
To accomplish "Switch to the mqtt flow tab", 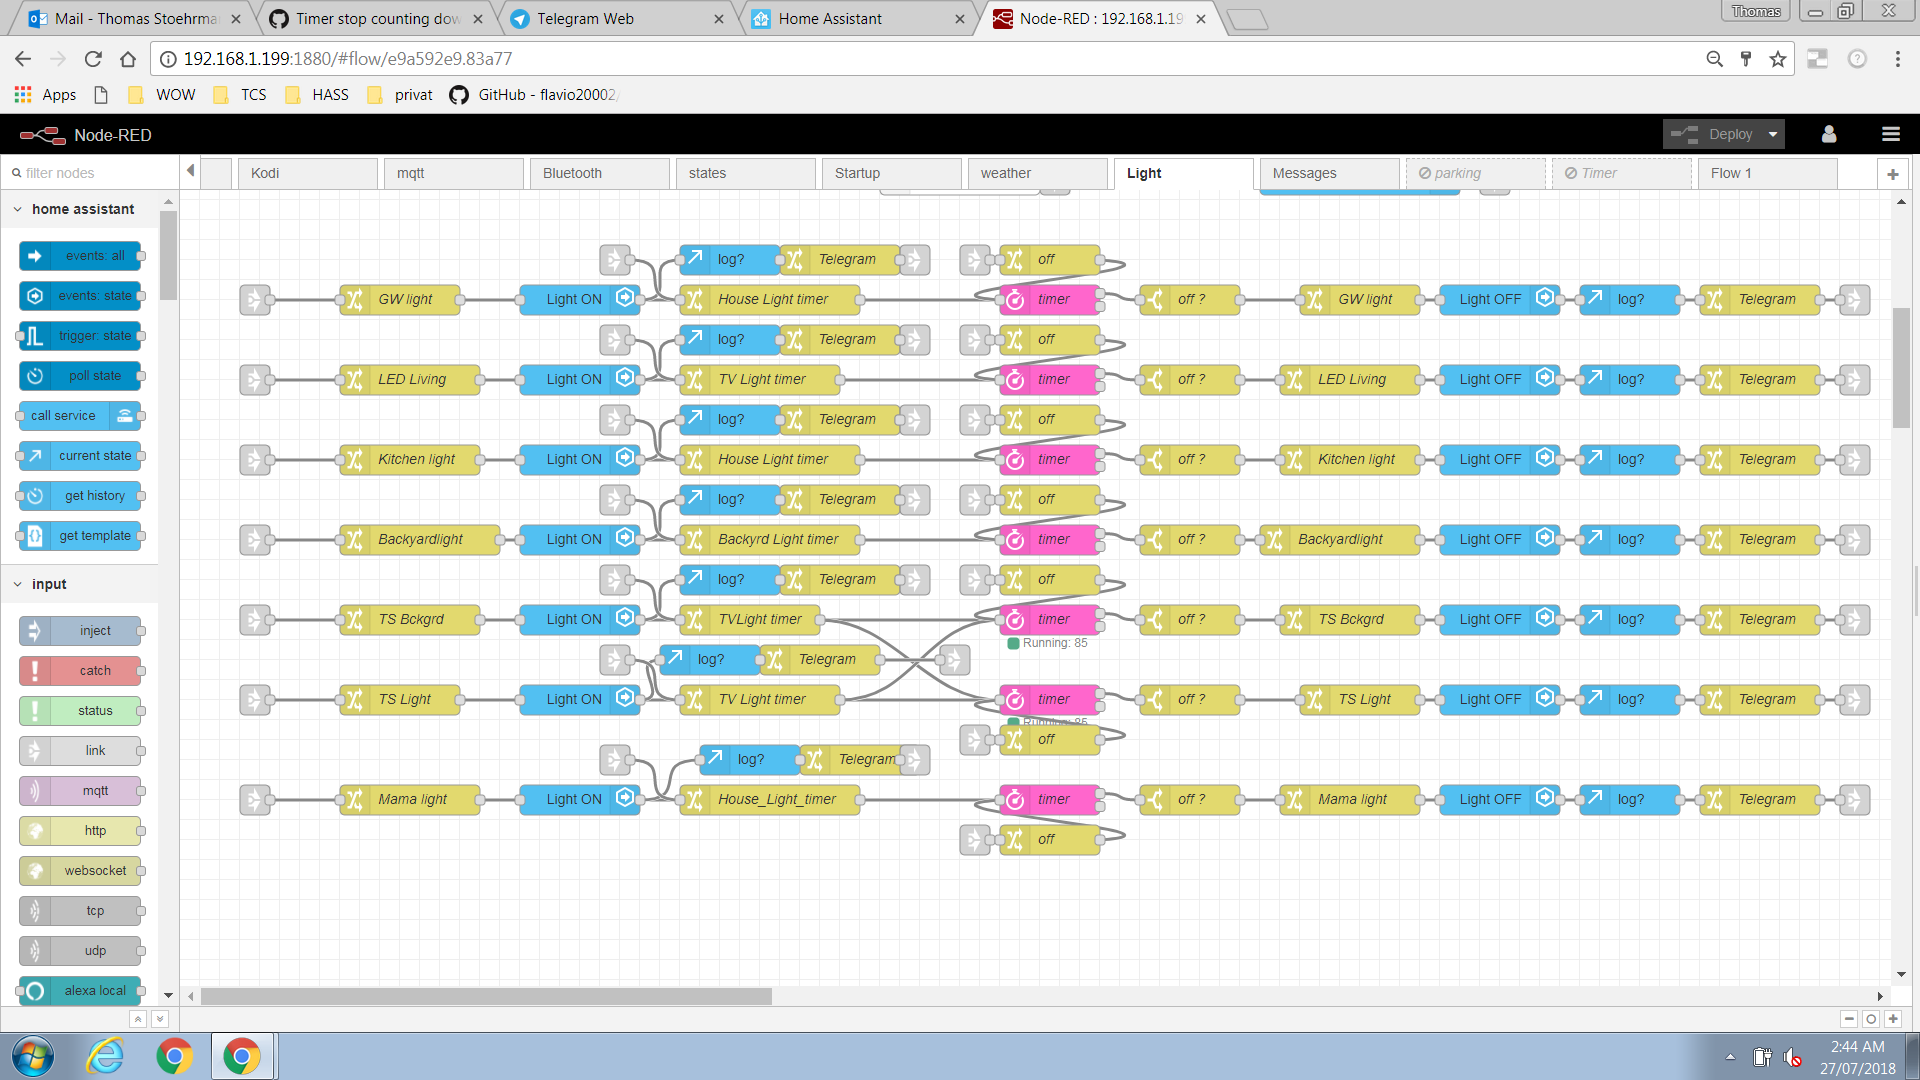I will point(453,173).
